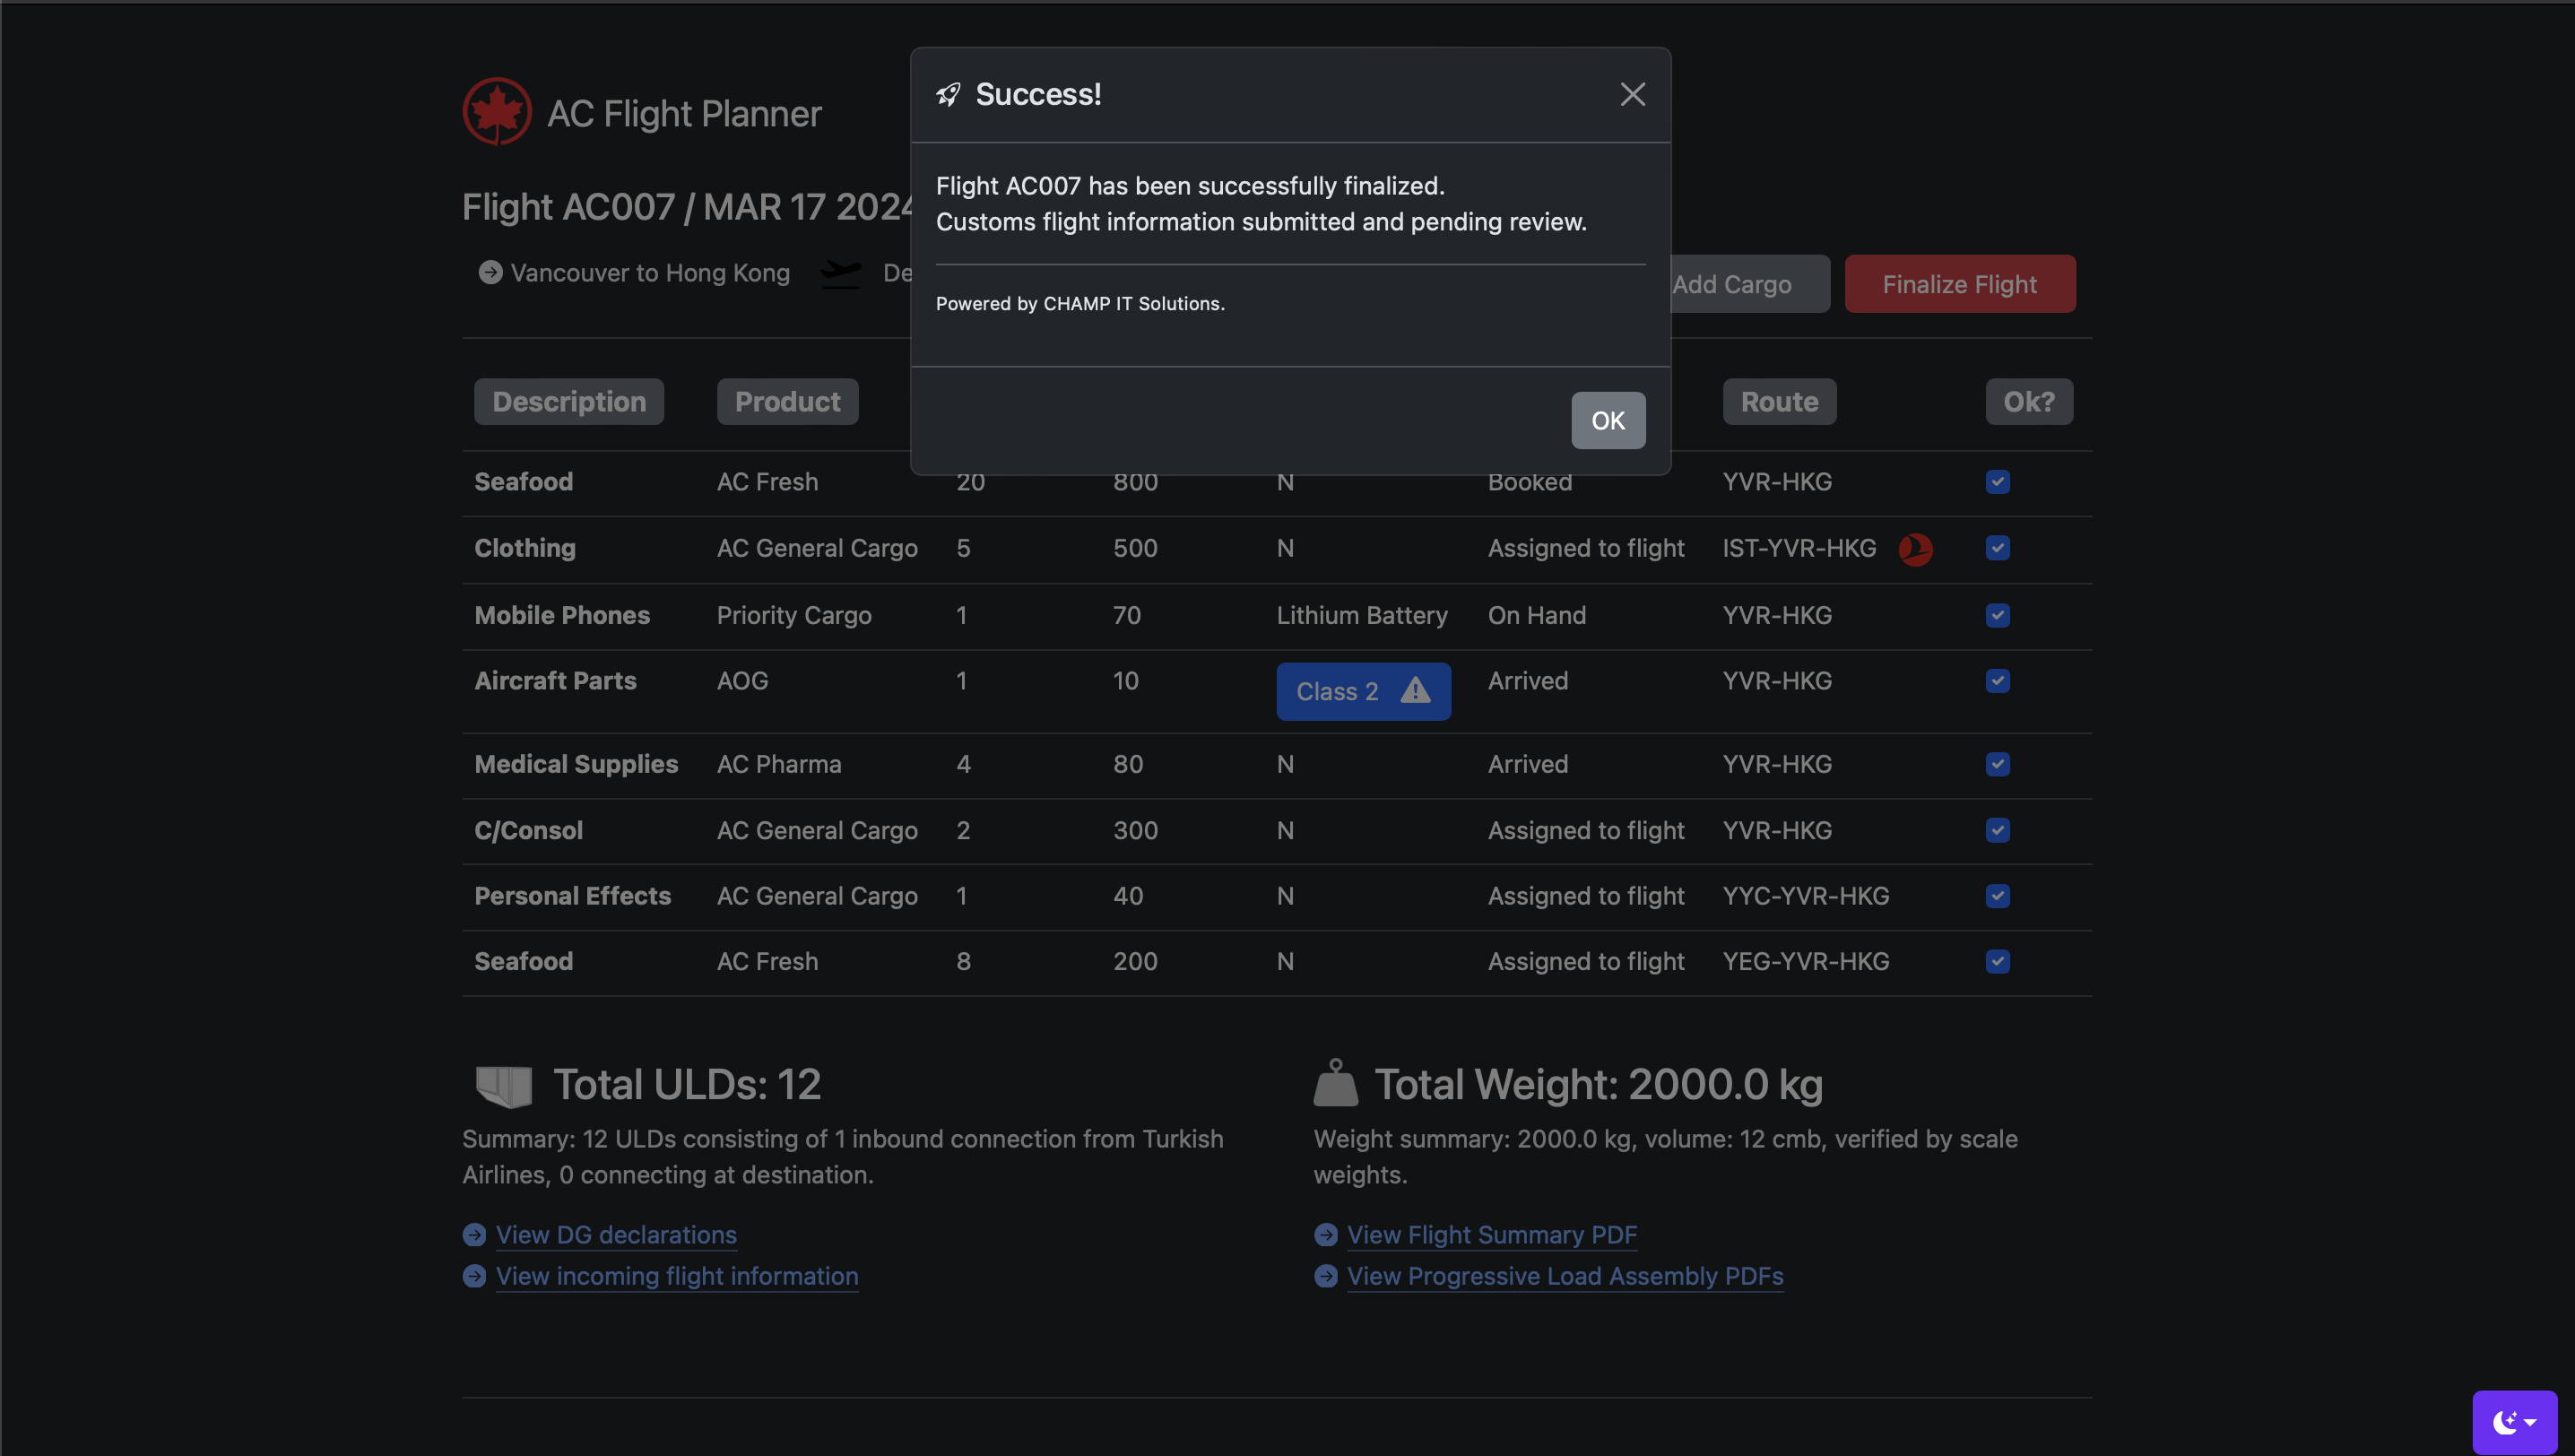The image size is (2575, 1456).
Task: Click the Description column header
Action: coord(569,402)
